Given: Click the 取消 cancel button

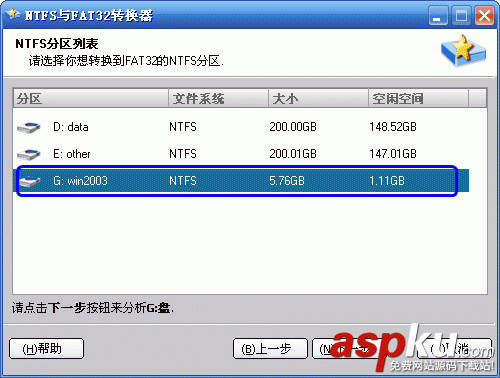Looking at the screenshot, I should pos(454,349).
